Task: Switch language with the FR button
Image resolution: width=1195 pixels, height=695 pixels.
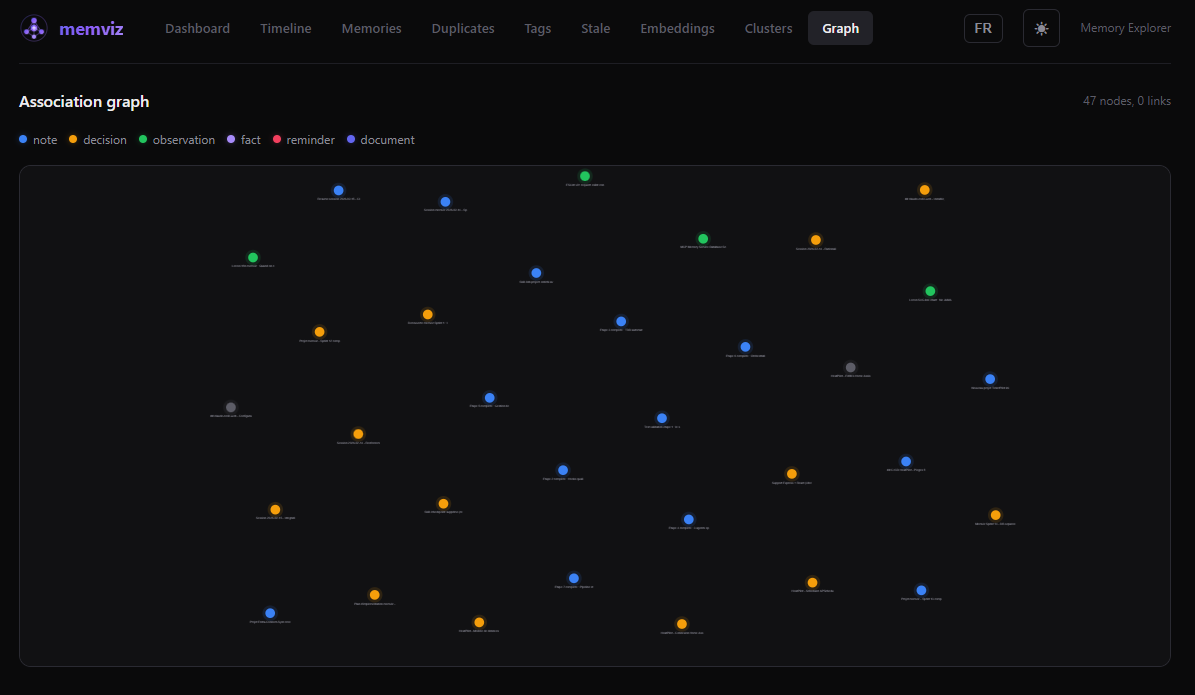Action: [983, 28]
